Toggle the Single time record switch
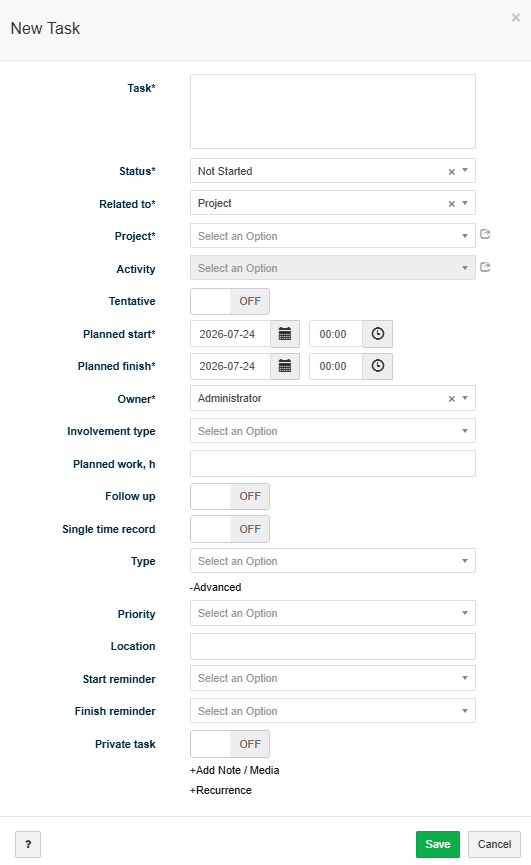Image resolution: width=531 pixels, height=865 pixels. (230, 529)
